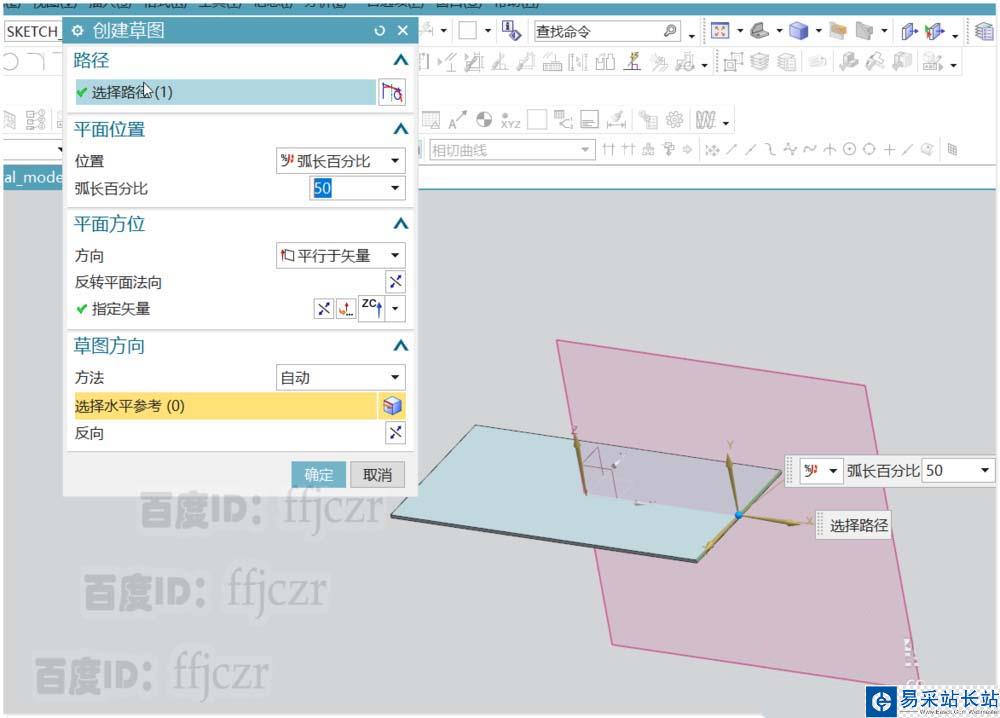Viewport: 1000px width, 718px height.
Task: Collapse the 平面方位 section
Action: coord(401,223)
